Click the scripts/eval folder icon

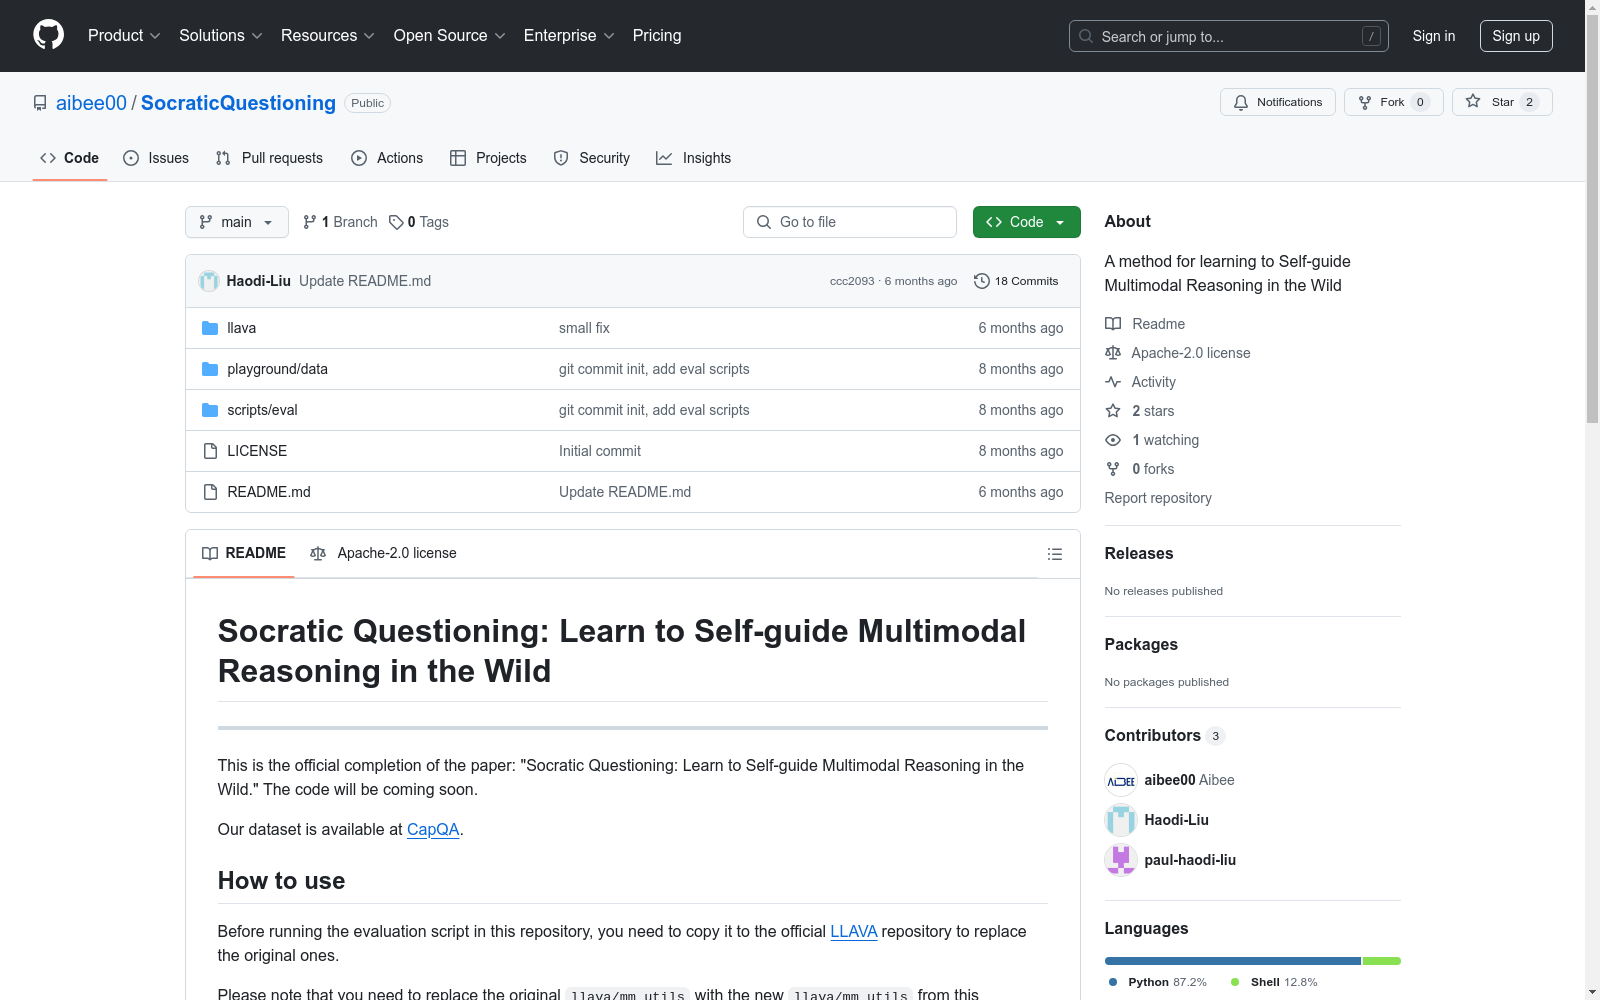coord(210,410)
